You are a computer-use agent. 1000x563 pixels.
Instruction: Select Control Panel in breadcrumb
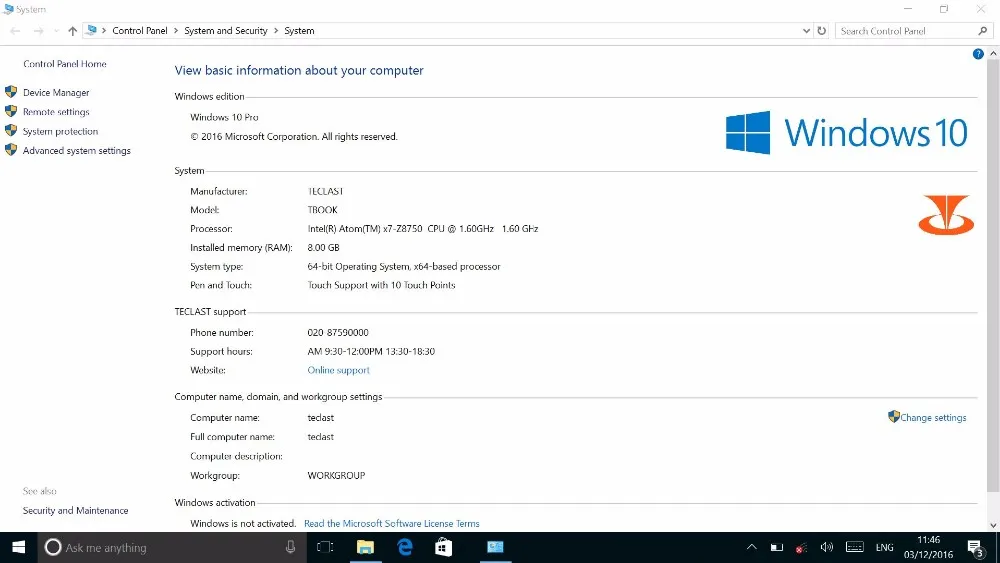[x=140, y=31]
